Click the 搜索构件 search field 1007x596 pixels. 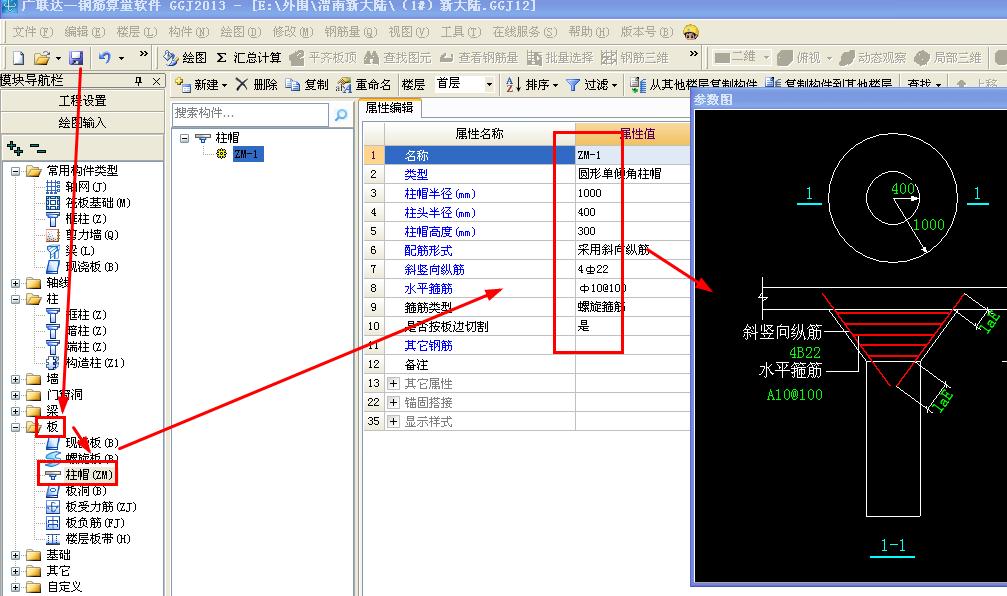pos(250,114)
